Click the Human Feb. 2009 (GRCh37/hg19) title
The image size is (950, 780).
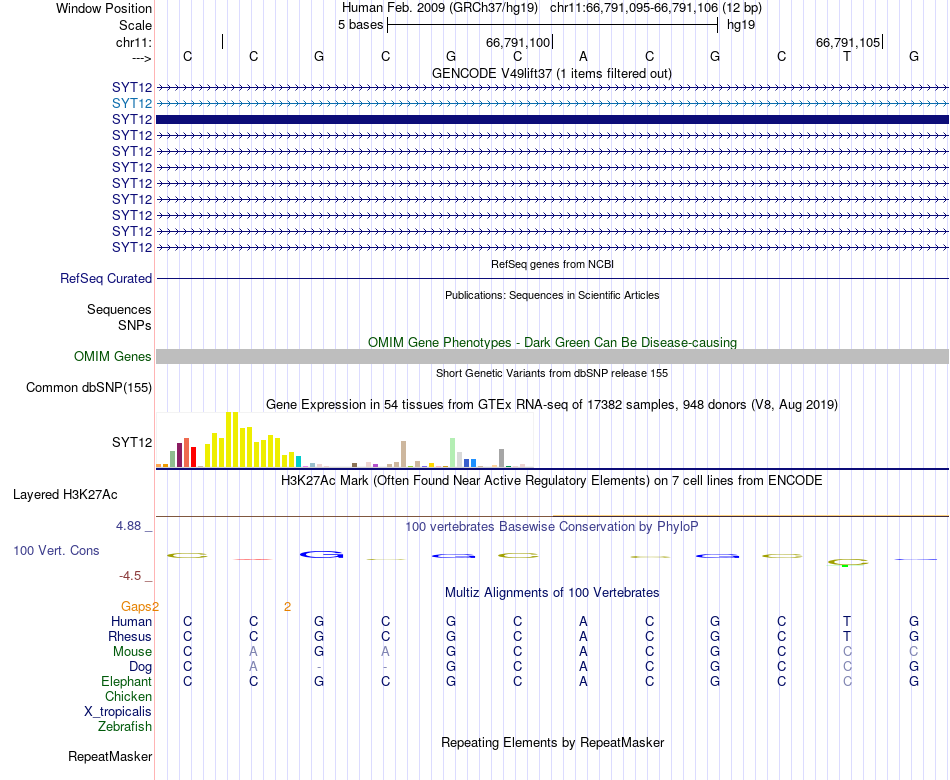coord(440,8)
